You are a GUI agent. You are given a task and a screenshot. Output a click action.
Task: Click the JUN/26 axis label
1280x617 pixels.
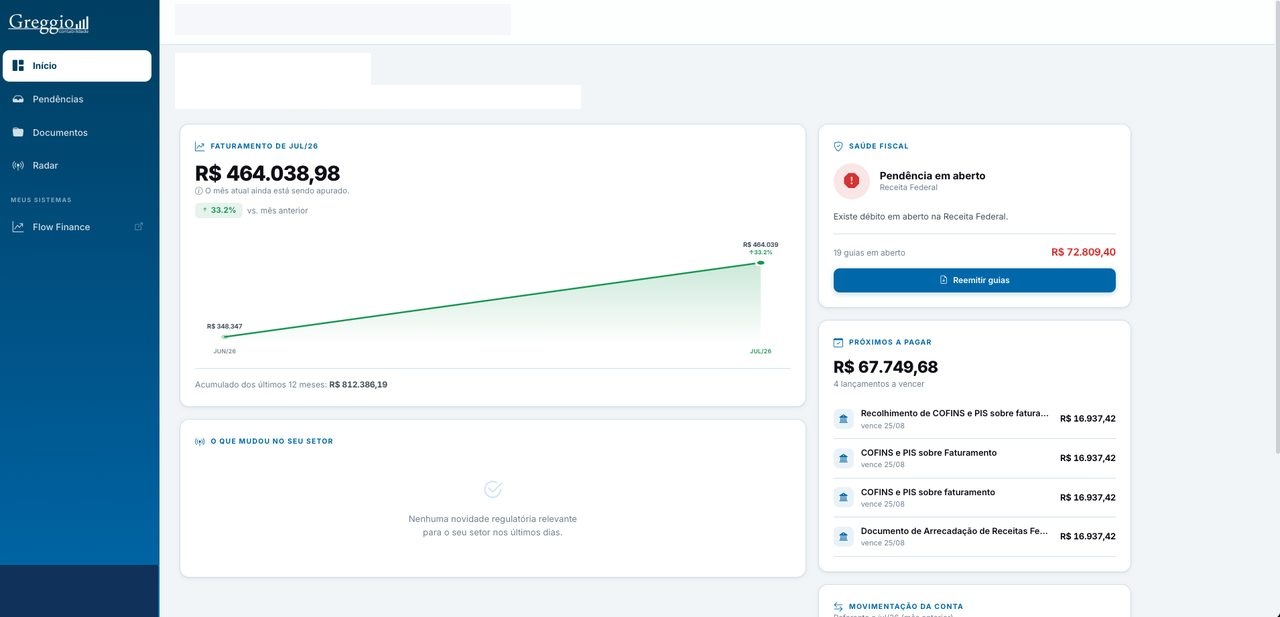pos(224,351)
